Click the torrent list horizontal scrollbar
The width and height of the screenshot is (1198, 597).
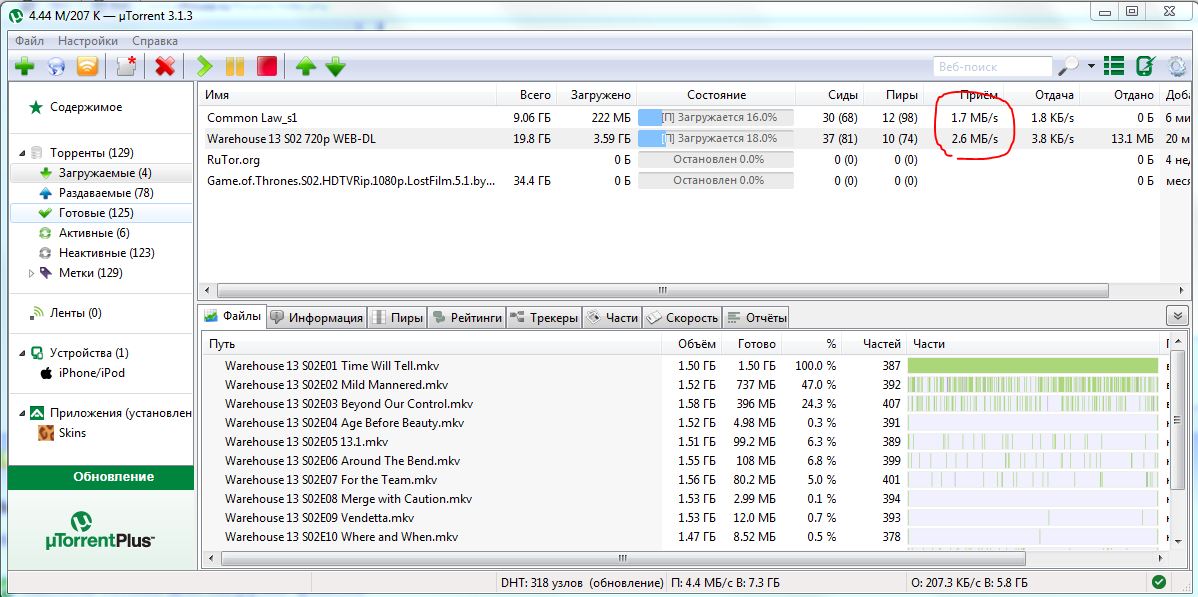(662, 290)
